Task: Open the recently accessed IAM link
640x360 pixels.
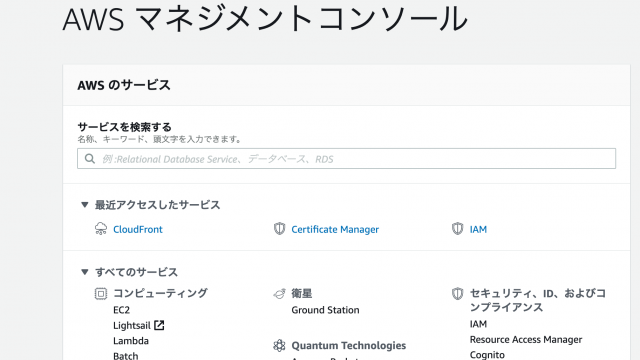Action: coord(478,229)
